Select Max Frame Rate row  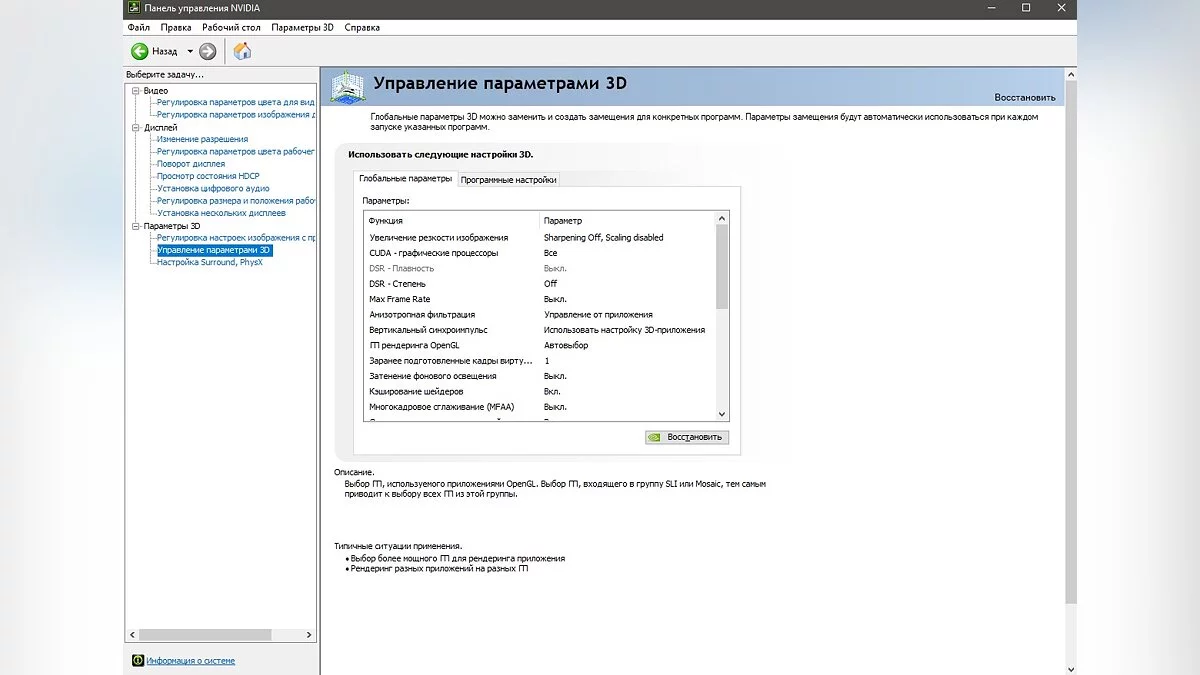pos(539,299)
